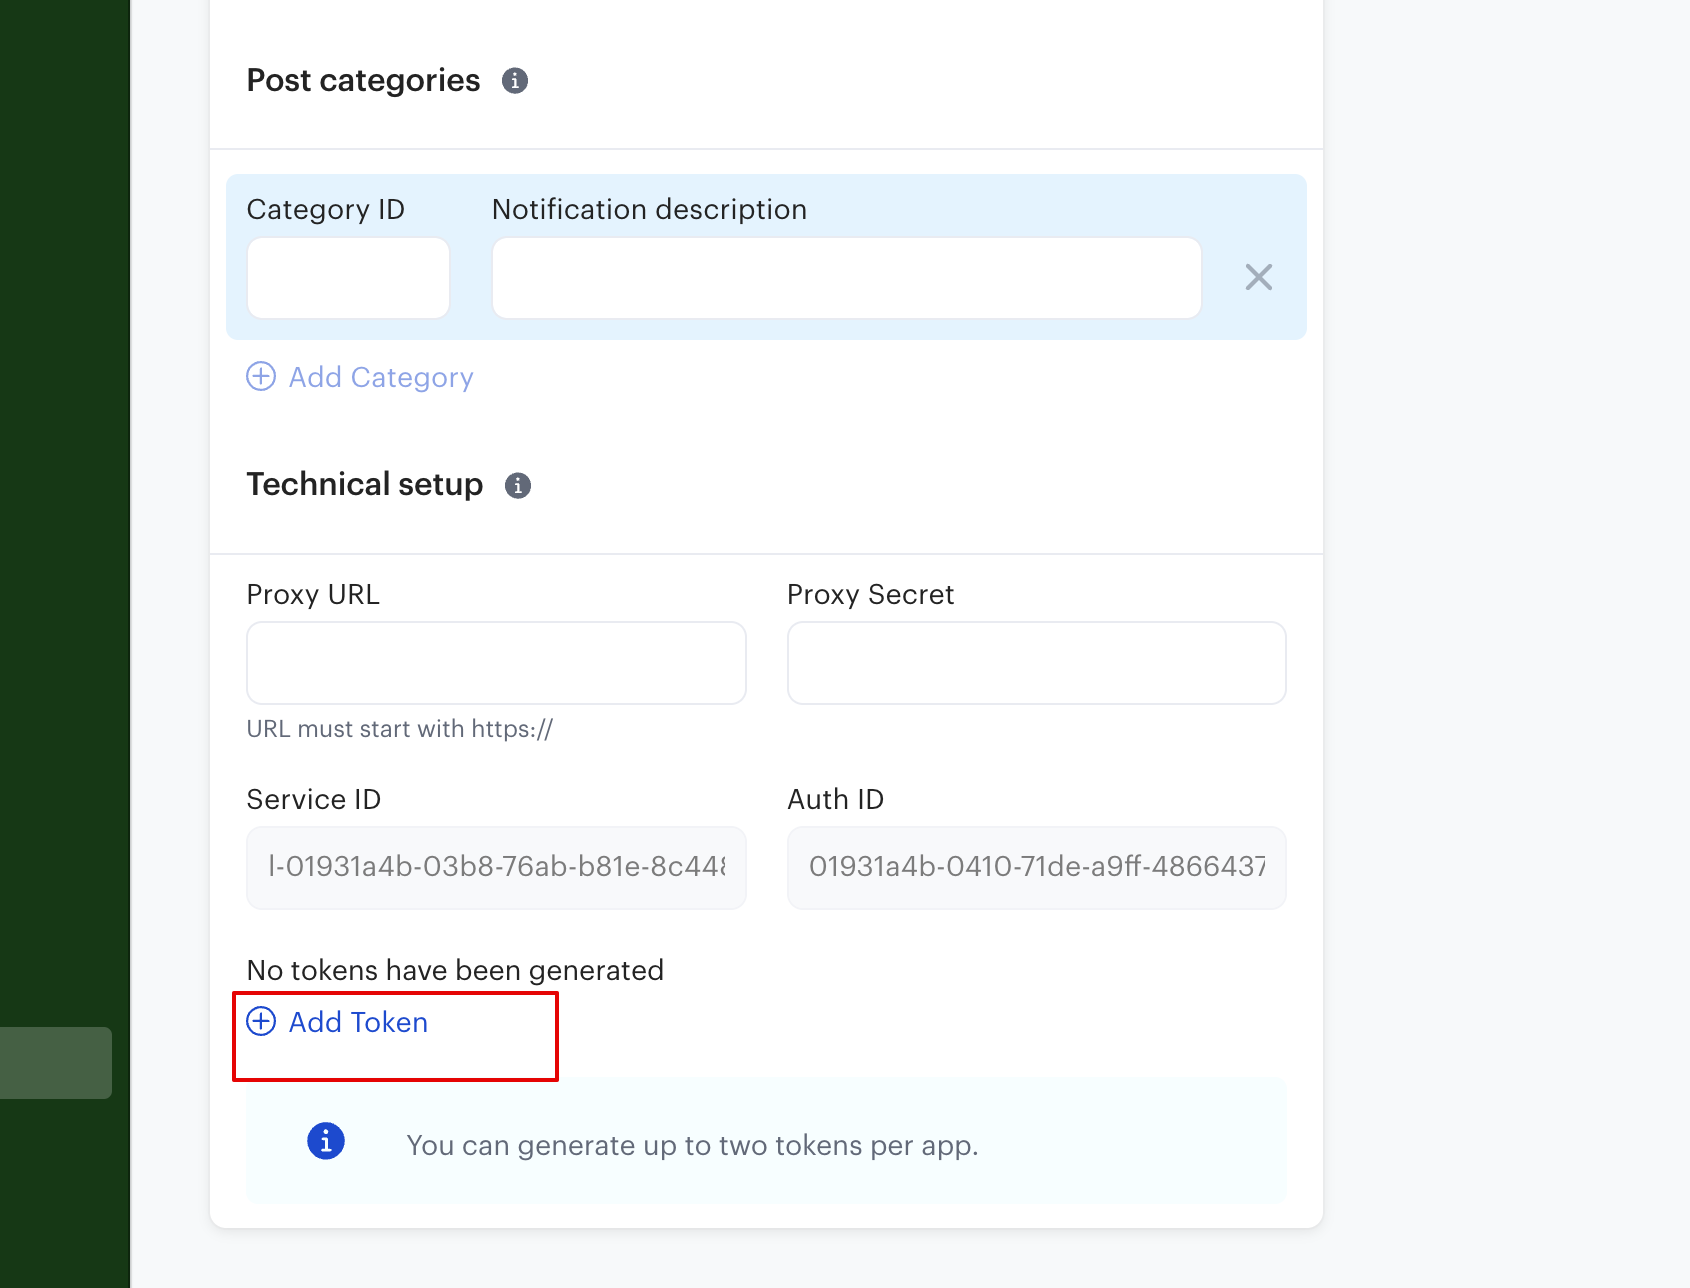Select the Proxy URL text box

coord(496,663)
